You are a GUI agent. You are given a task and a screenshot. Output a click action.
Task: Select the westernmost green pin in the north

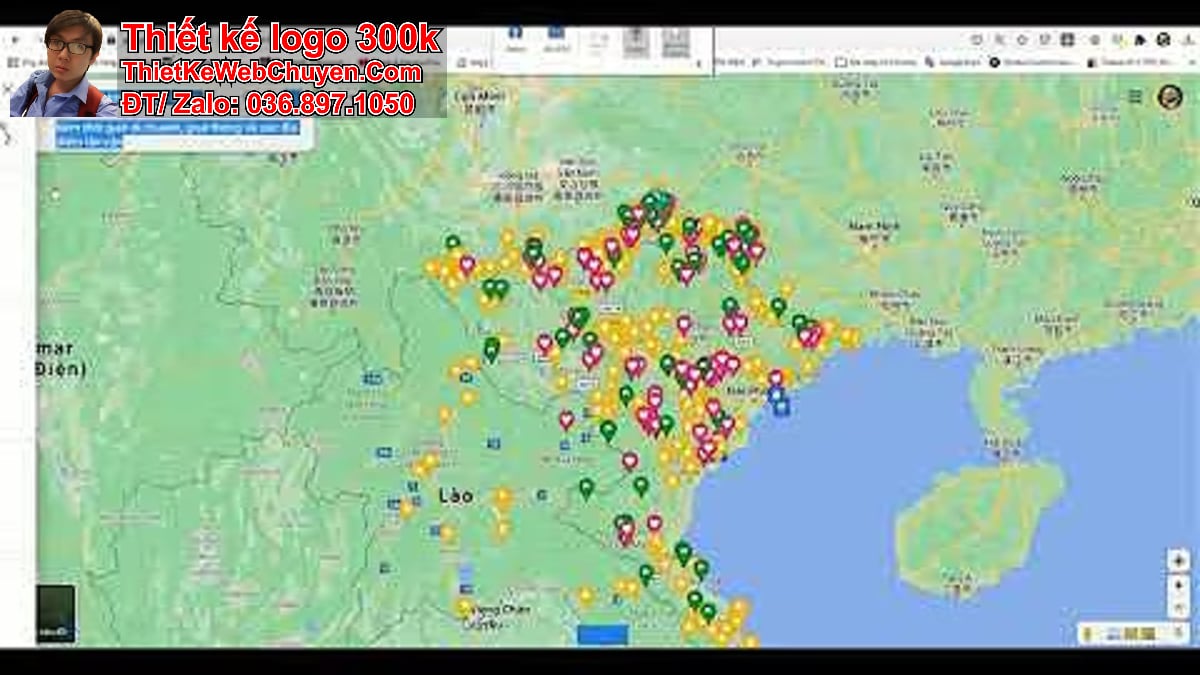point(452,243)
